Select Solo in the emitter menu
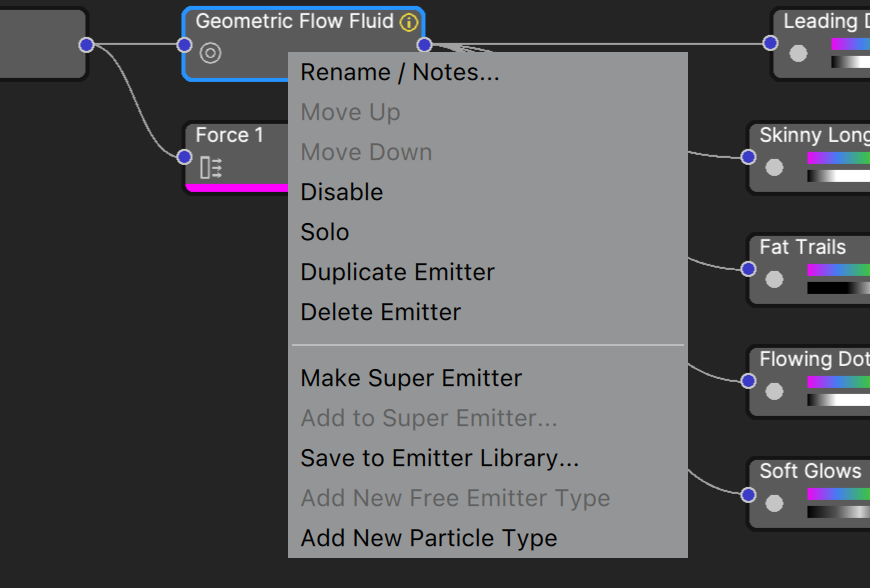Viewport: 870px width, 588px height. 325,232
